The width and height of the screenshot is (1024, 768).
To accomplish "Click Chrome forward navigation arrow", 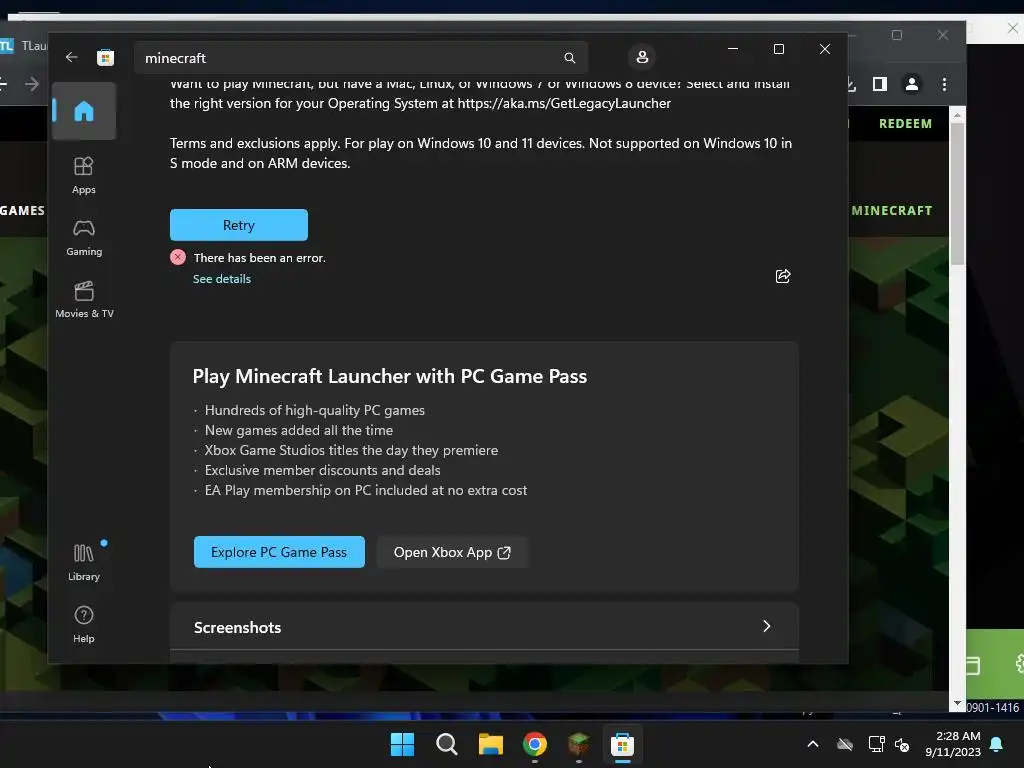I will point(31,84).
